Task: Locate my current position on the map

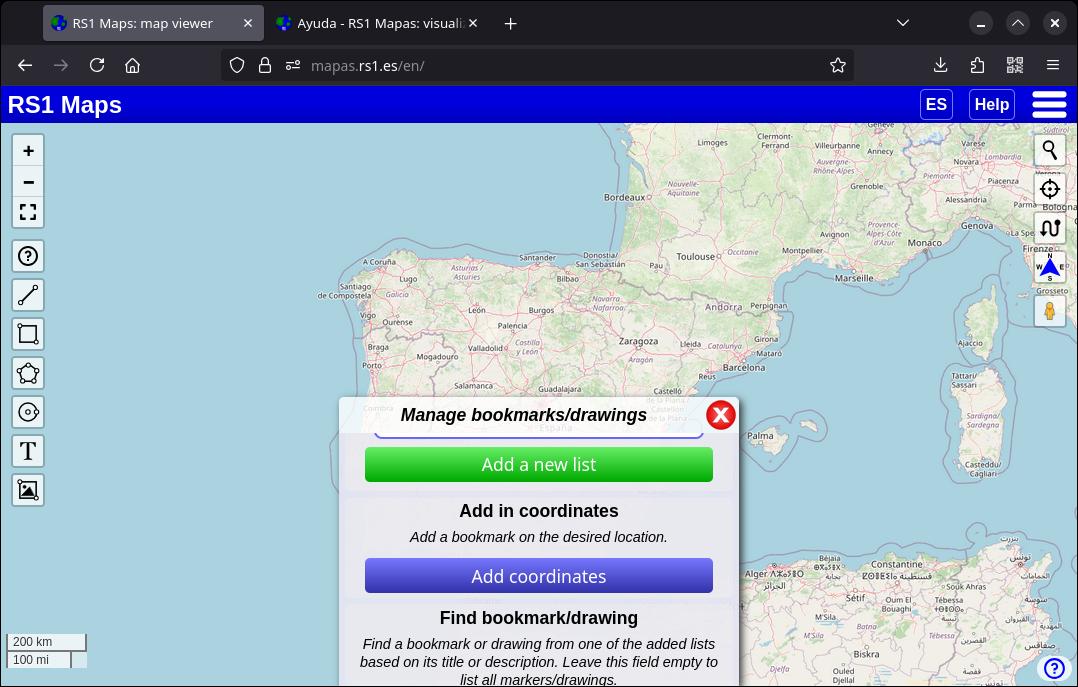Action: 1050,189
